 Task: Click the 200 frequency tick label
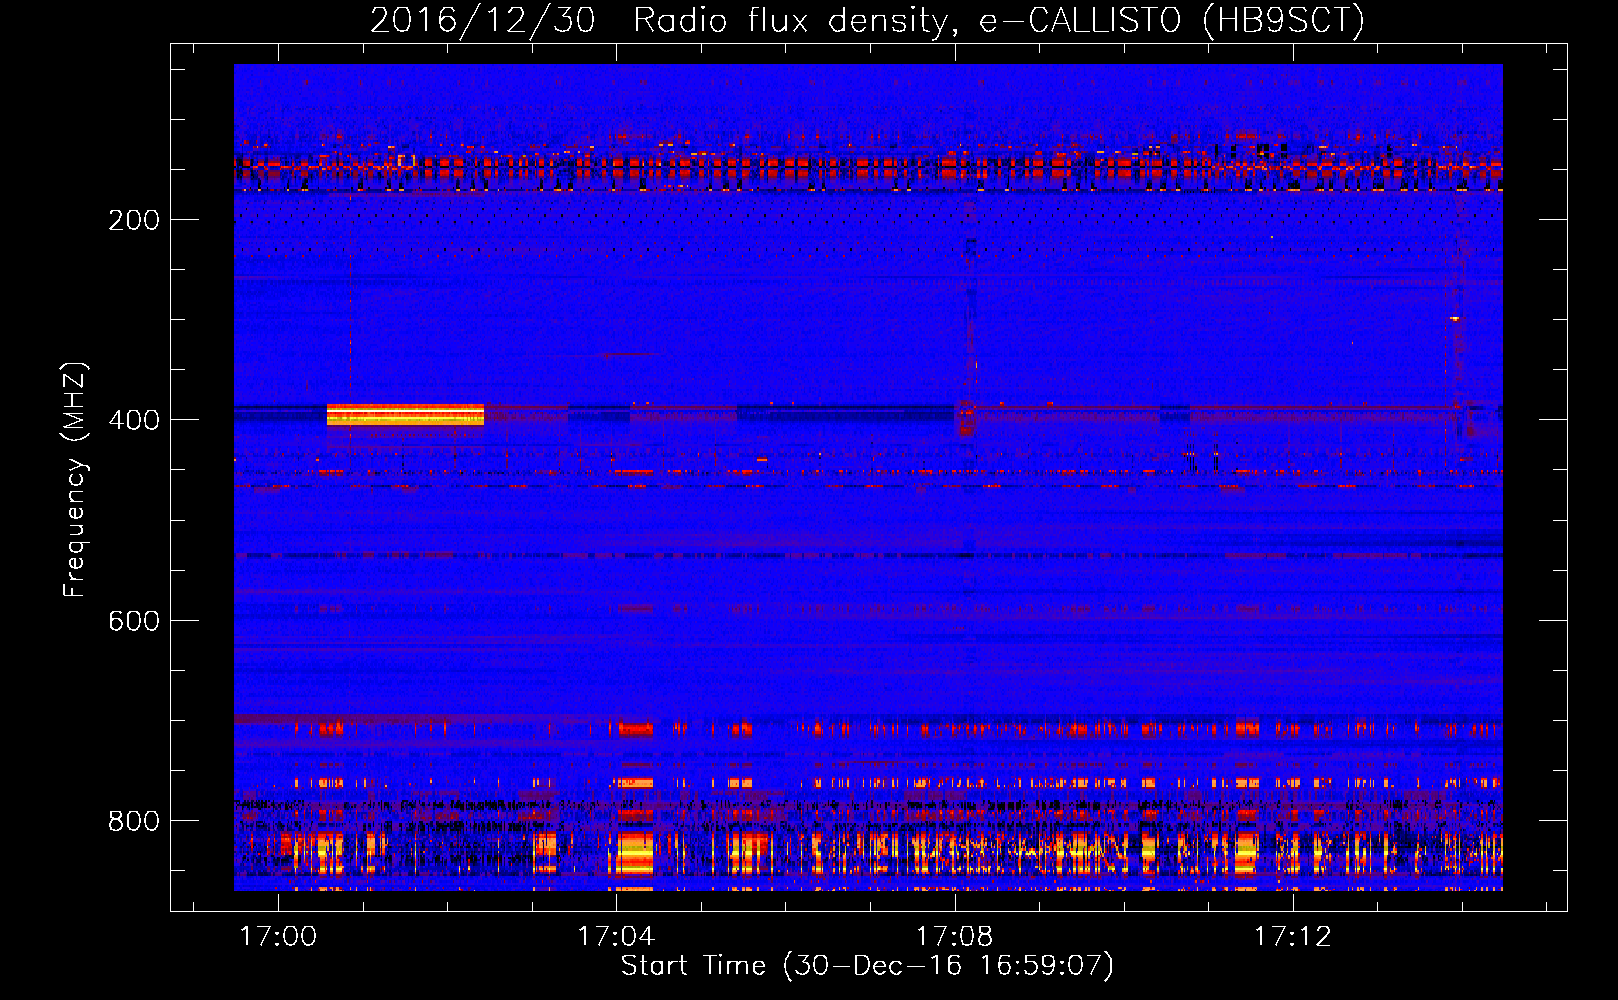pyautogui.click(x=134, y=220)
